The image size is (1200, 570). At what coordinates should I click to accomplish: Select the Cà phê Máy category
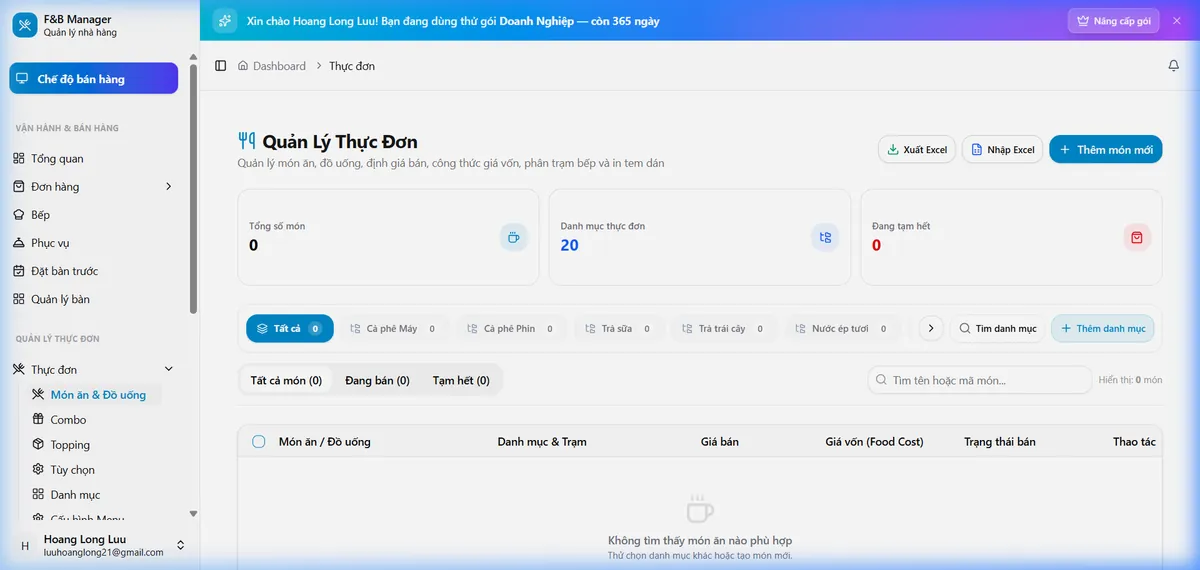[393, 328]
